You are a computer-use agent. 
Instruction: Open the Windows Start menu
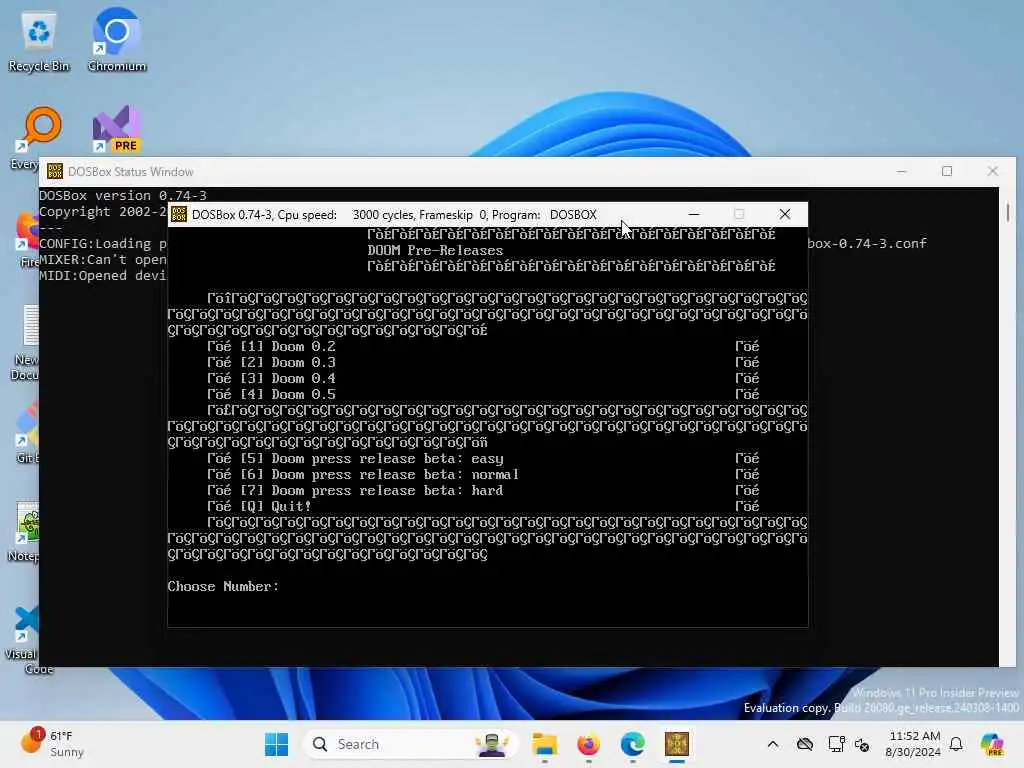pos(276,744)
